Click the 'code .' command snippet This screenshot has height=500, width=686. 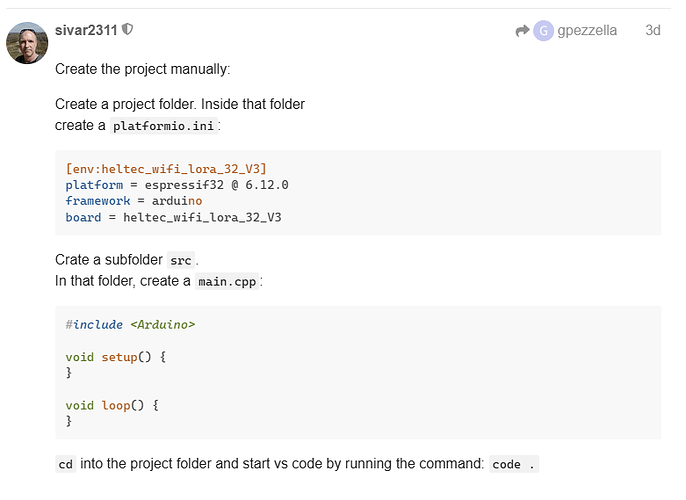point(514,464)
